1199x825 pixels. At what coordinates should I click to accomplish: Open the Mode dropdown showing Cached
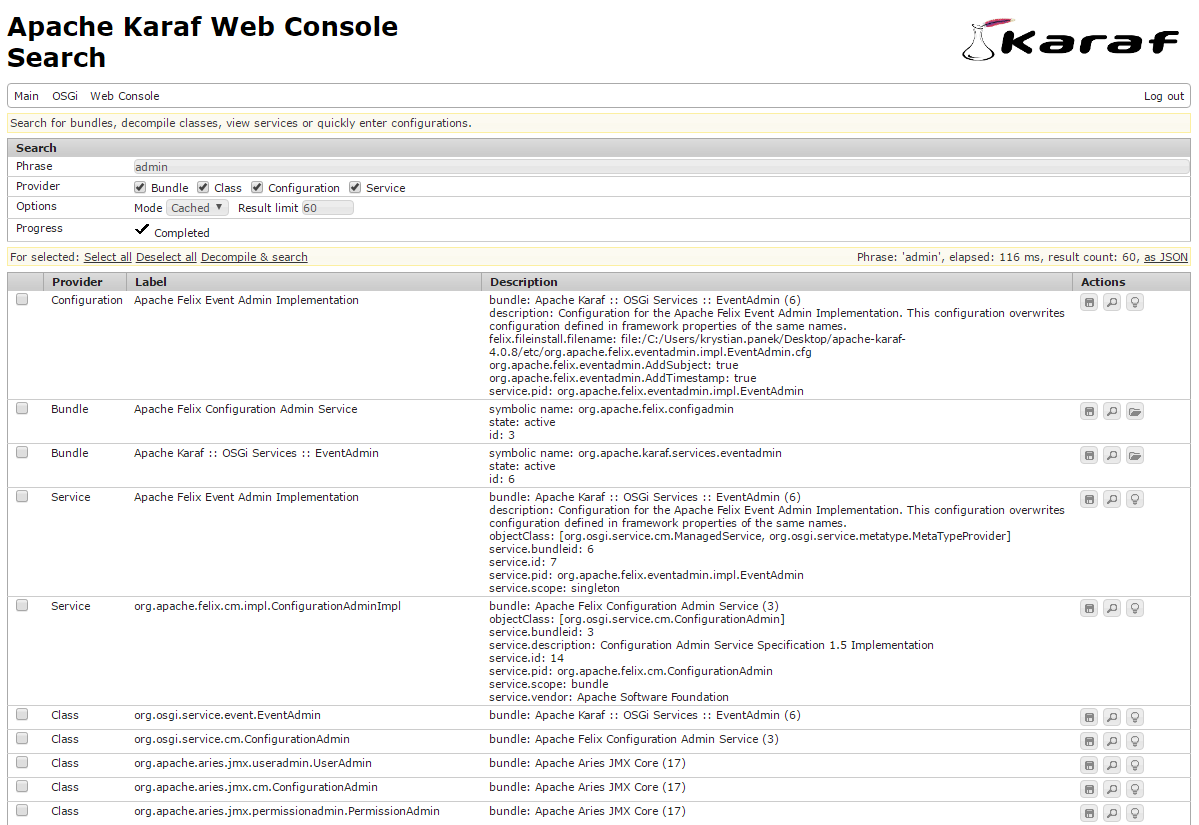click(x=197, y=208)
